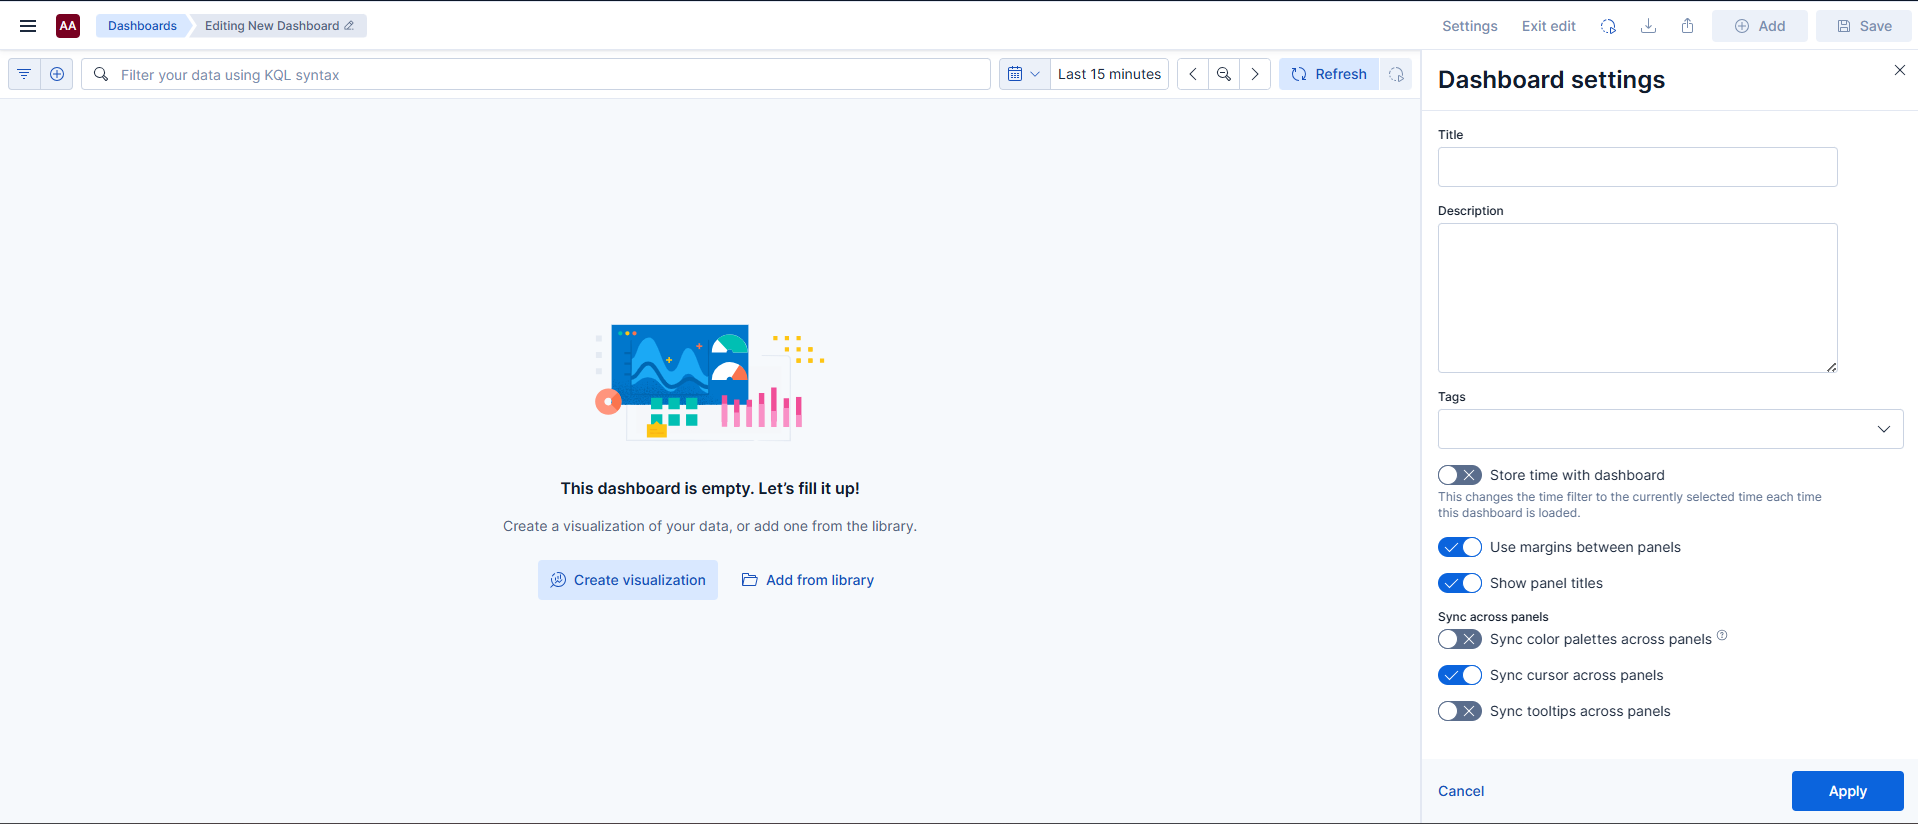Open the Last 15 minutes time picker
The width and height of the screenshot is (1918, 824).
coord(1109,74)
